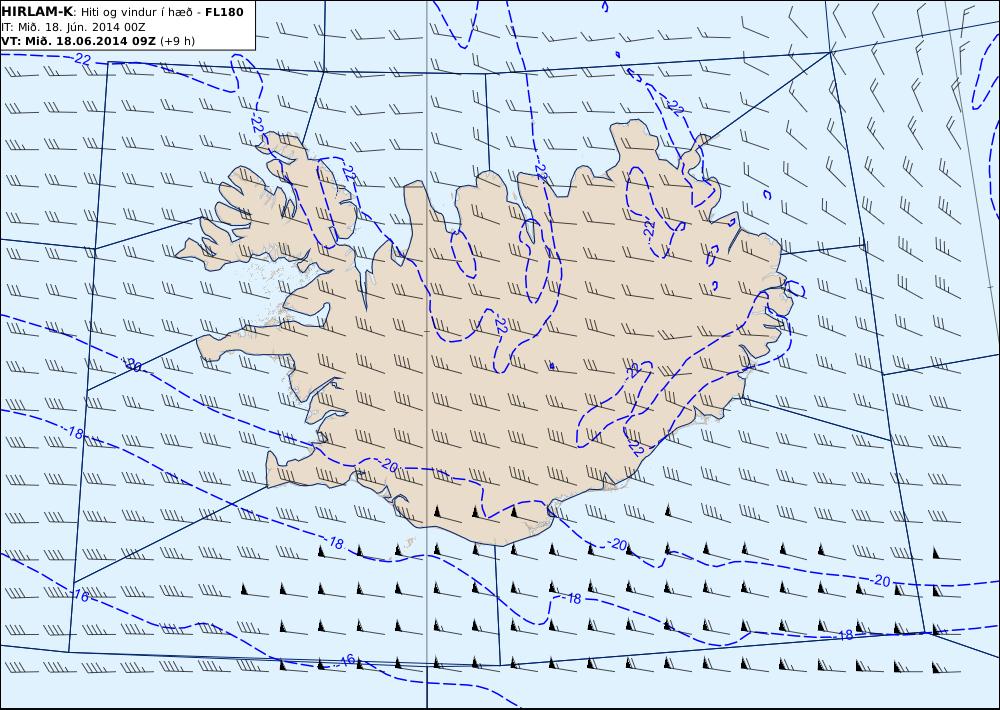Click the -16 isotherm label on bottom edge contour
Screen dimensions: 1000x710
tap(346, 660)
